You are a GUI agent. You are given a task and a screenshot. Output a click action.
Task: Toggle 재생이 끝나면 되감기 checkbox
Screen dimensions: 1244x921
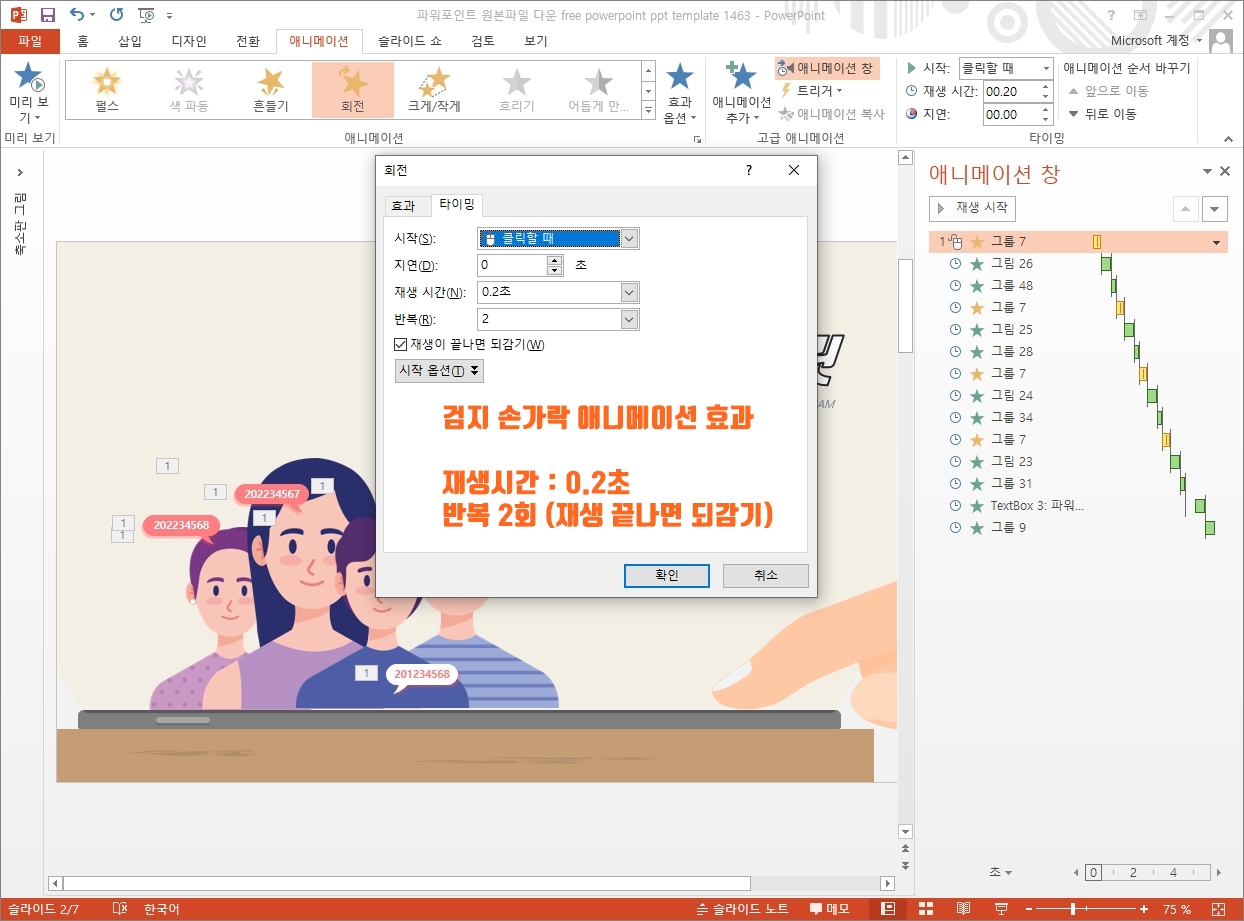pos(401,345)
